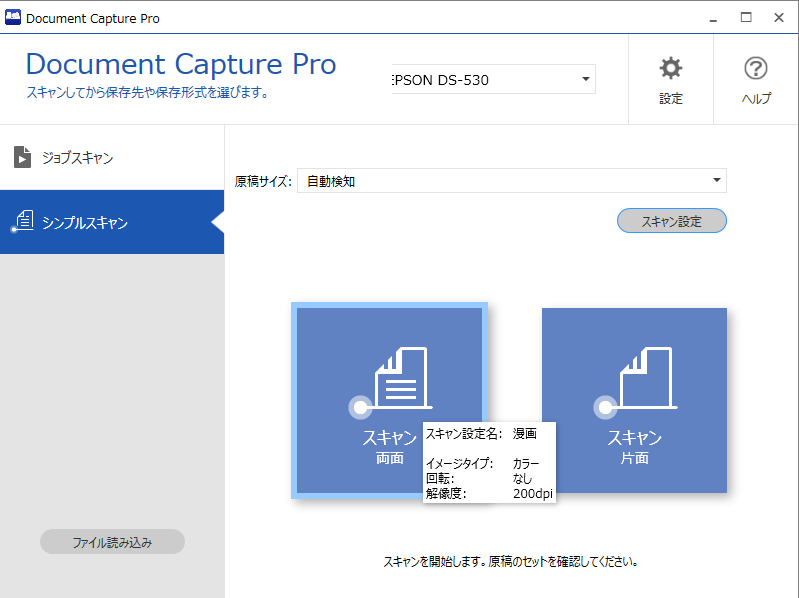Start double-sided scan (スキャン 両面) tile
The height and width of the screenshot is (598, 799).
click(389, 400)
